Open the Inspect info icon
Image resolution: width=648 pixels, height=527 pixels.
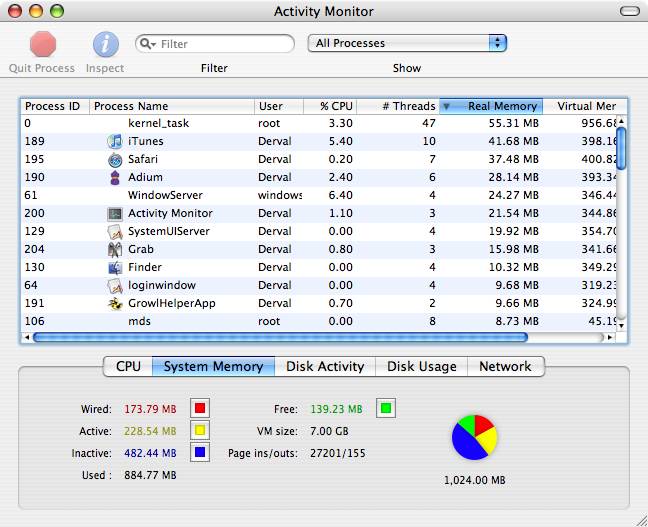[x=106, y=44]
